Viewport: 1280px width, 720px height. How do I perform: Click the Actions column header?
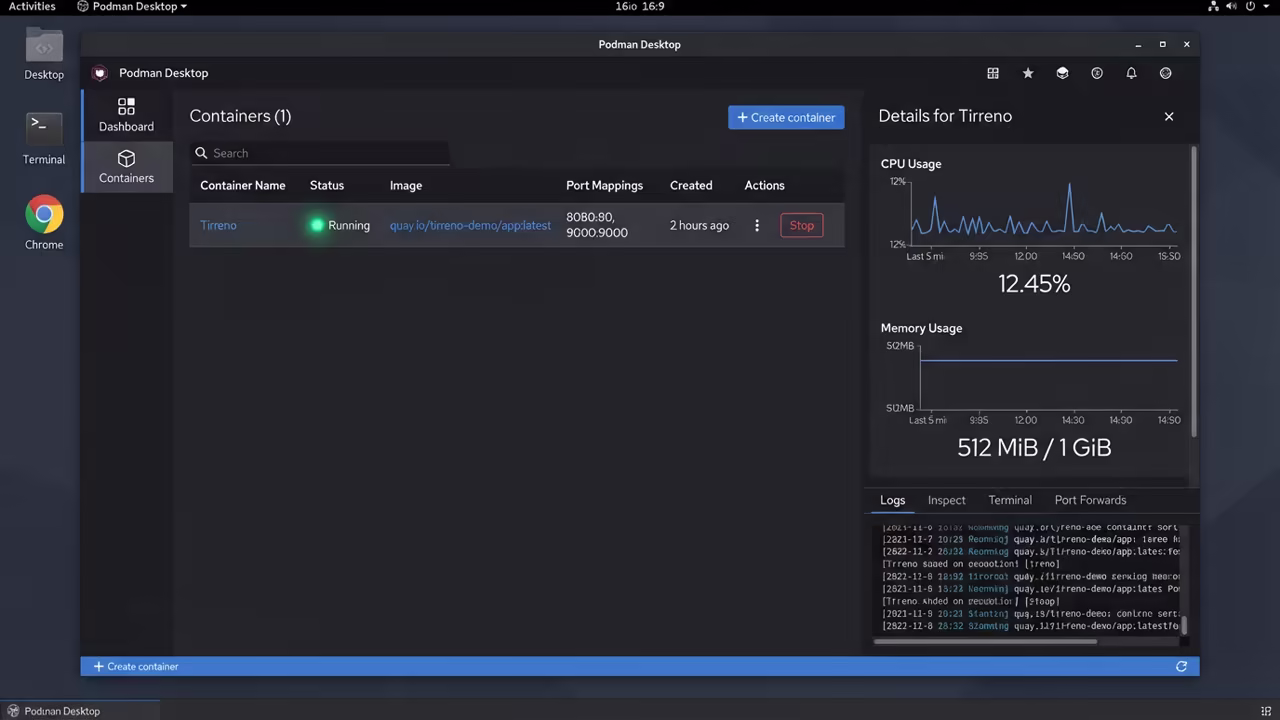click(x=764, y=185)
